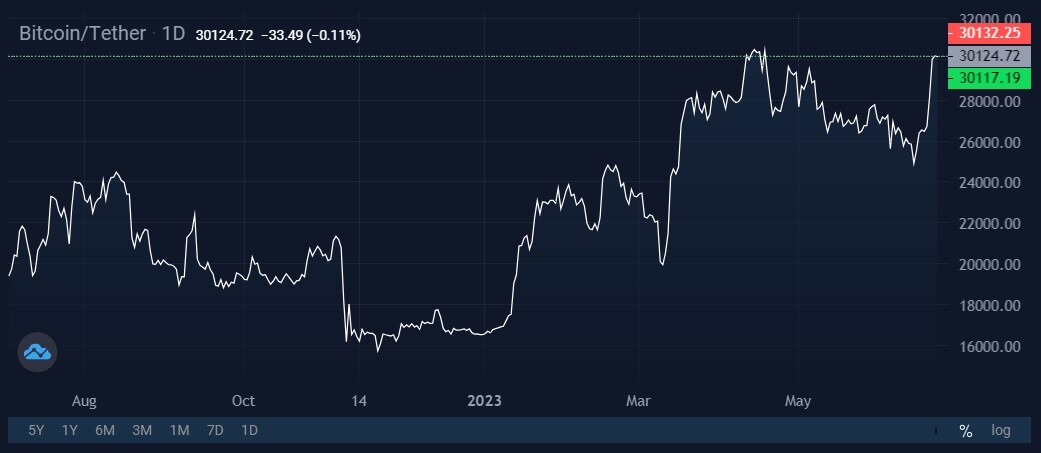Choose the 7D date range
Screen dimensions: 1041x453
pos(215,430)
